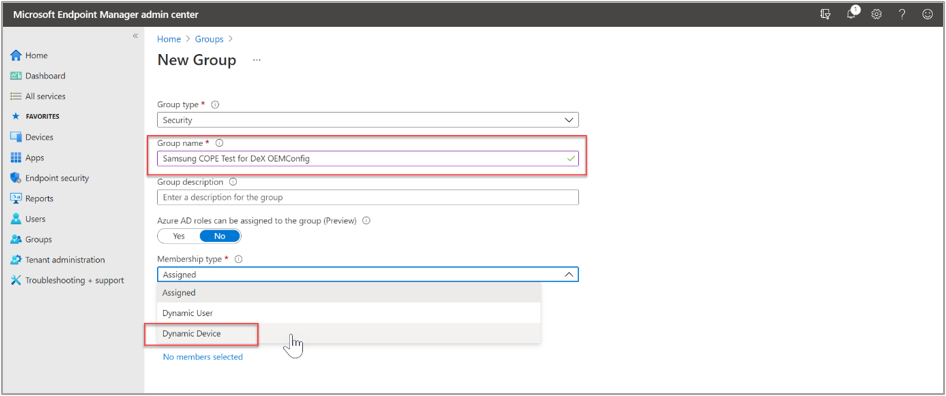Open the settings gear icon
Image resolution: width=946 pixels, height=396 pixels.
tap(877, 14)
